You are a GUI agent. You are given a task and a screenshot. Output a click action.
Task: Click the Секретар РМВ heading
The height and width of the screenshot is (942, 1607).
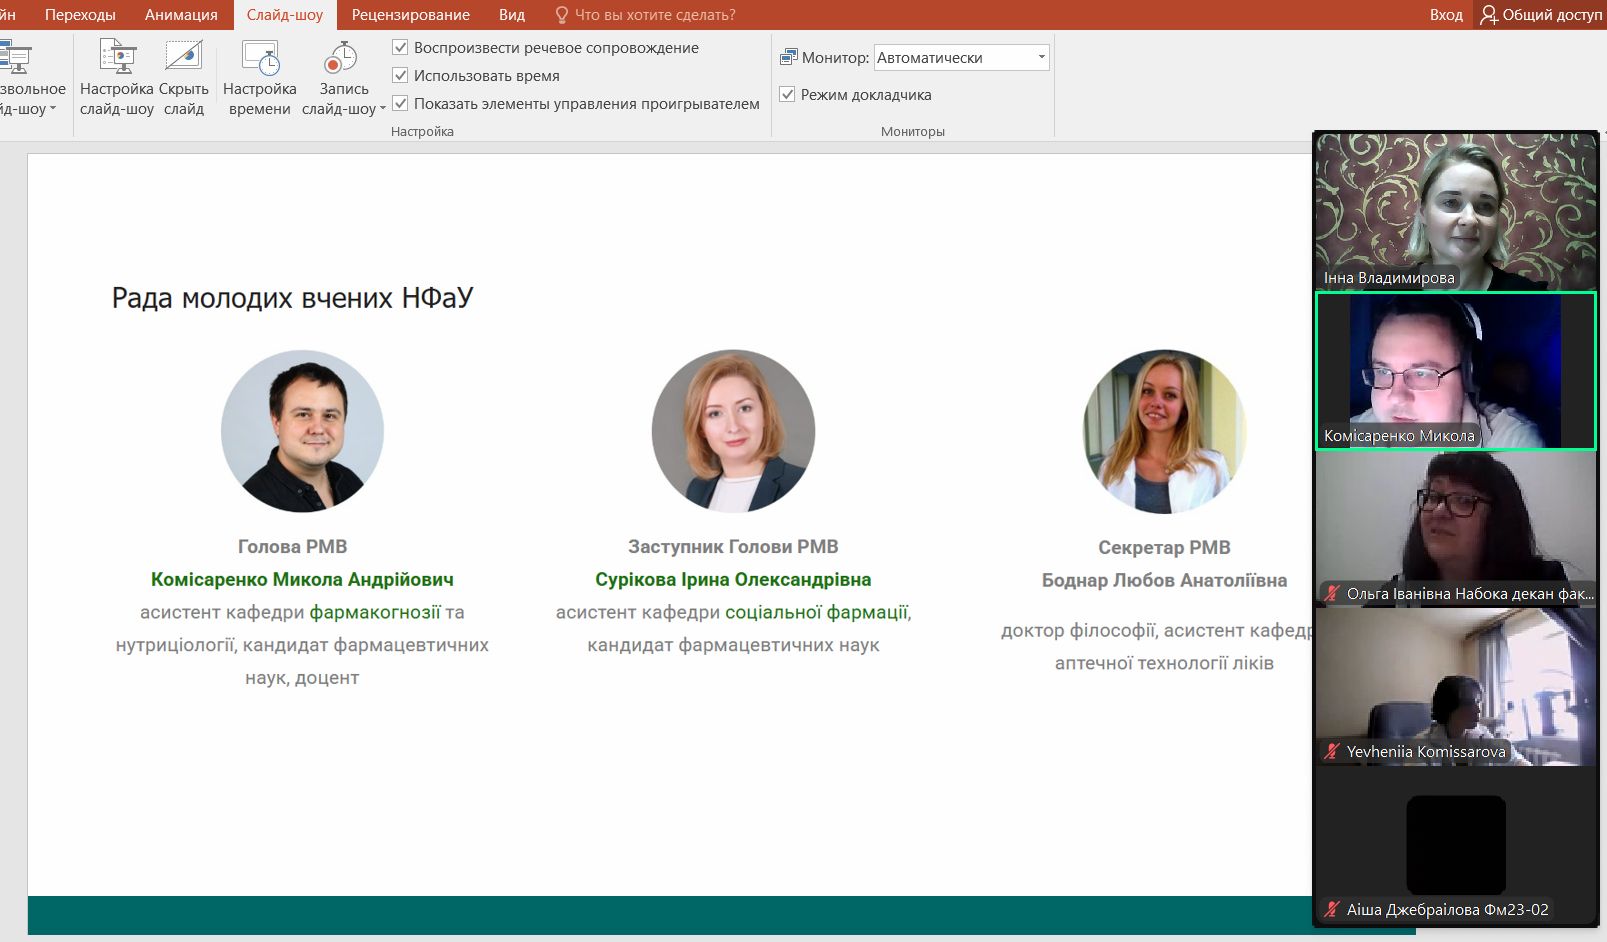click(x=1164, y=547)
